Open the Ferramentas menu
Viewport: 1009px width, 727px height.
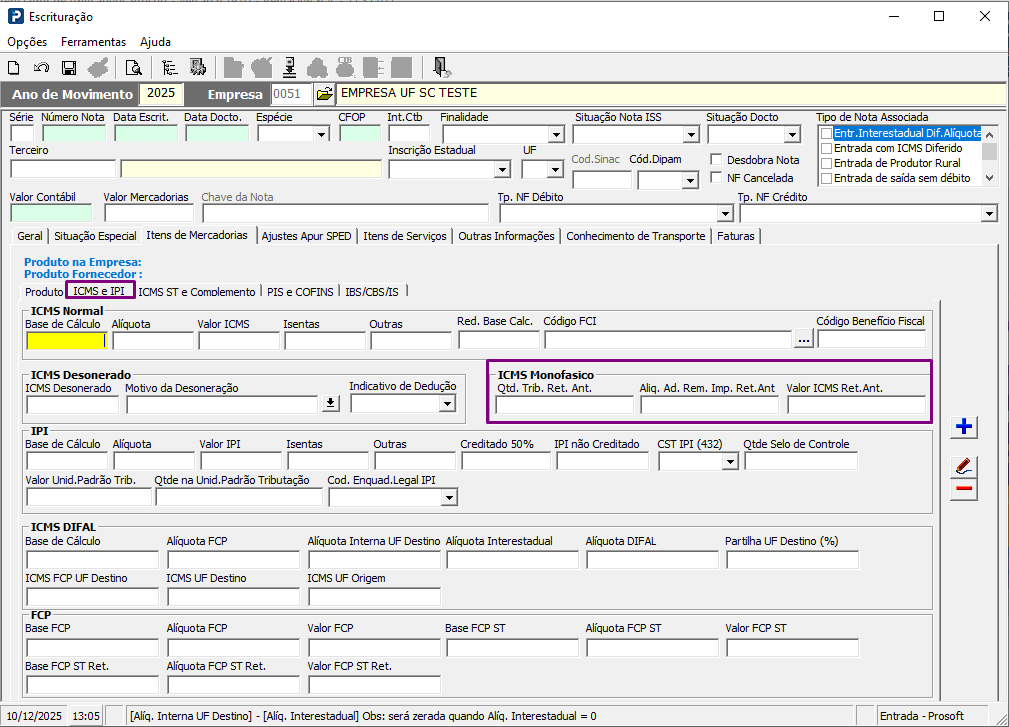[x=93, y=42]
